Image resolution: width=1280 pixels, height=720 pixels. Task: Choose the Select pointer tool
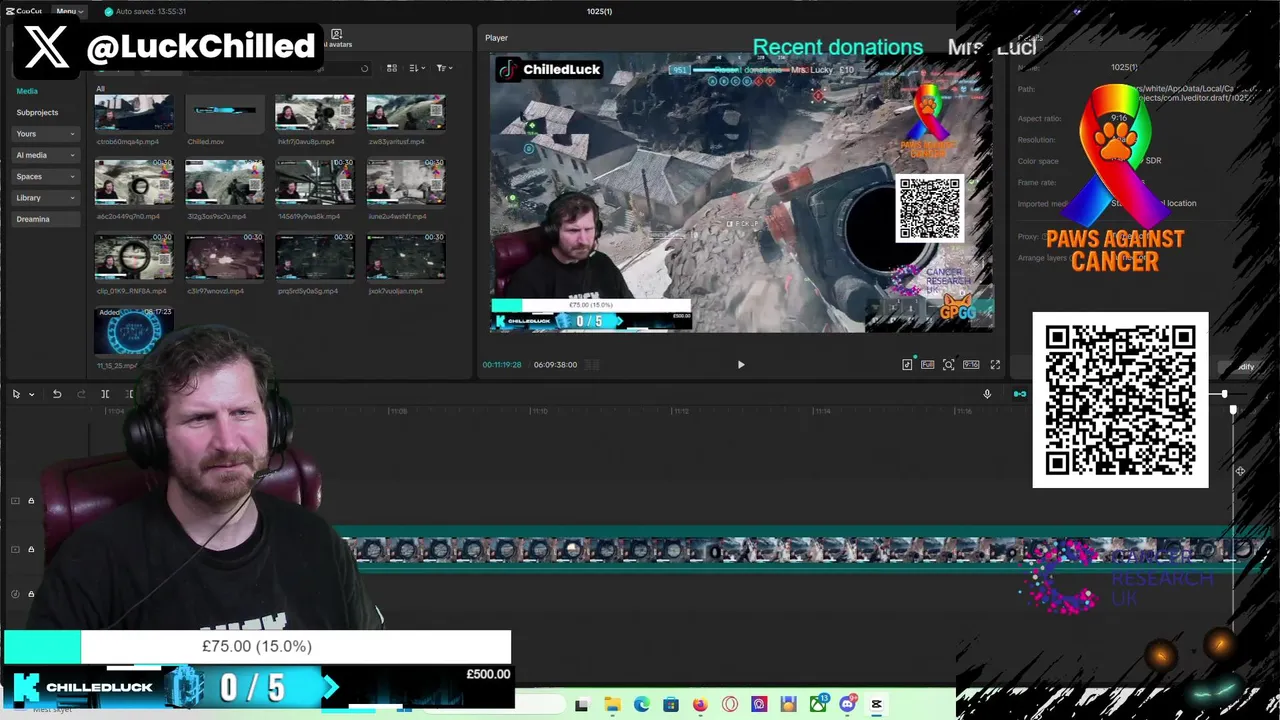pyautogui.click(x=16, y=394)
